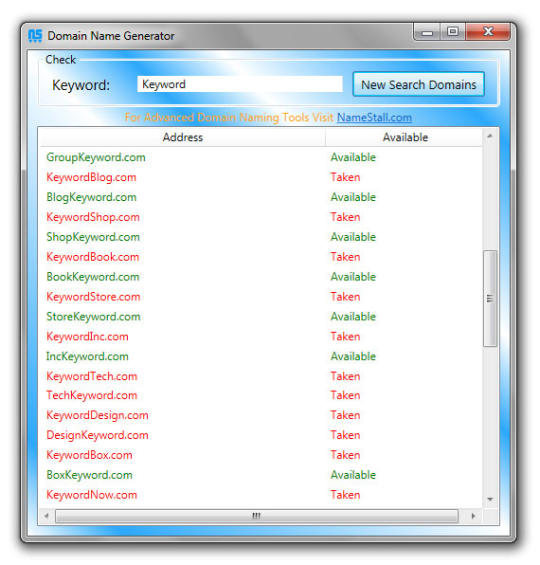Click the horizontal scrollbar right arrow
540x565 pixels.
(473, 516)
